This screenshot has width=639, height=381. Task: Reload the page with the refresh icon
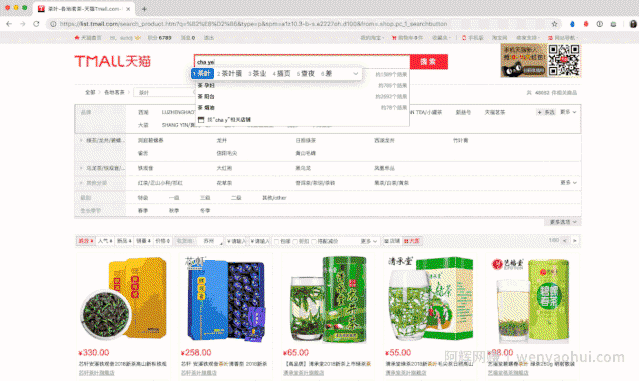(x=36, y=24)
